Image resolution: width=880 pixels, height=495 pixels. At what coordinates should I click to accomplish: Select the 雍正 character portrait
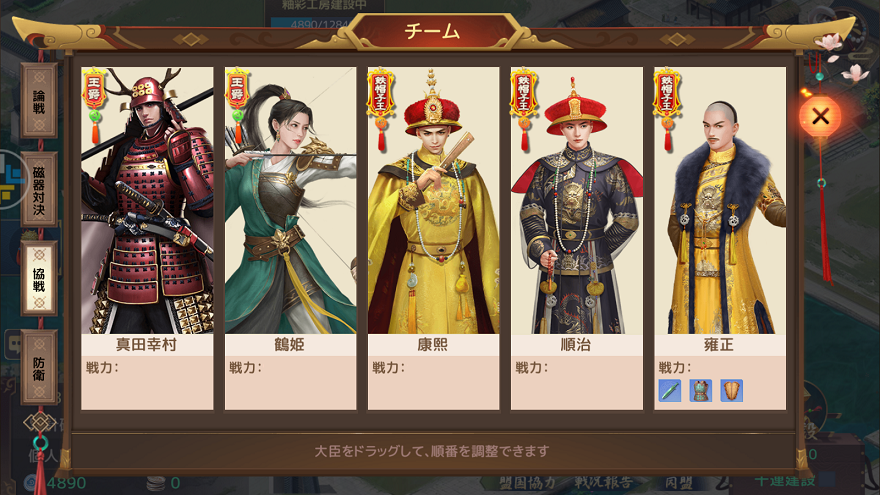(x=719, y=200)
